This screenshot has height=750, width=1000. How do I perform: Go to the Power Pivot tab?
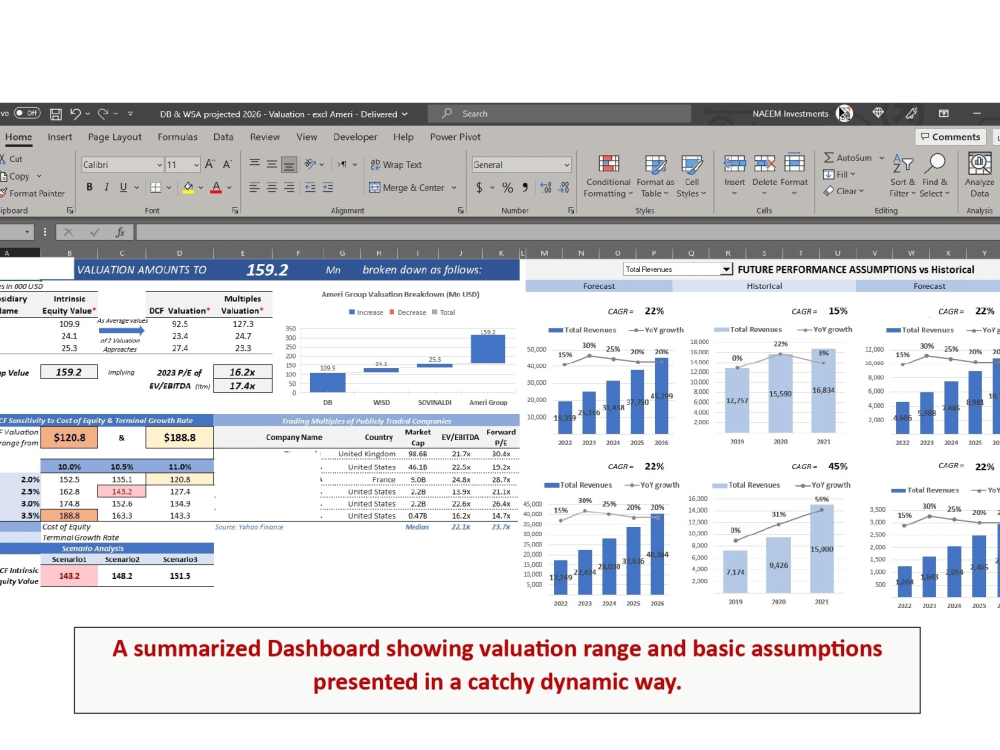[x=455, y=136]
